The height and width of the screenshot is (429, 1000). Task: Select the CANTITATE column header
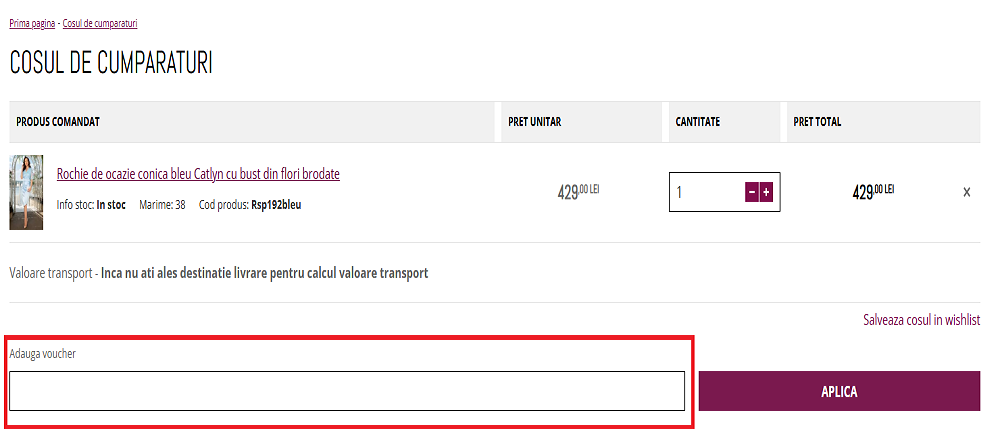click(698, 122)
